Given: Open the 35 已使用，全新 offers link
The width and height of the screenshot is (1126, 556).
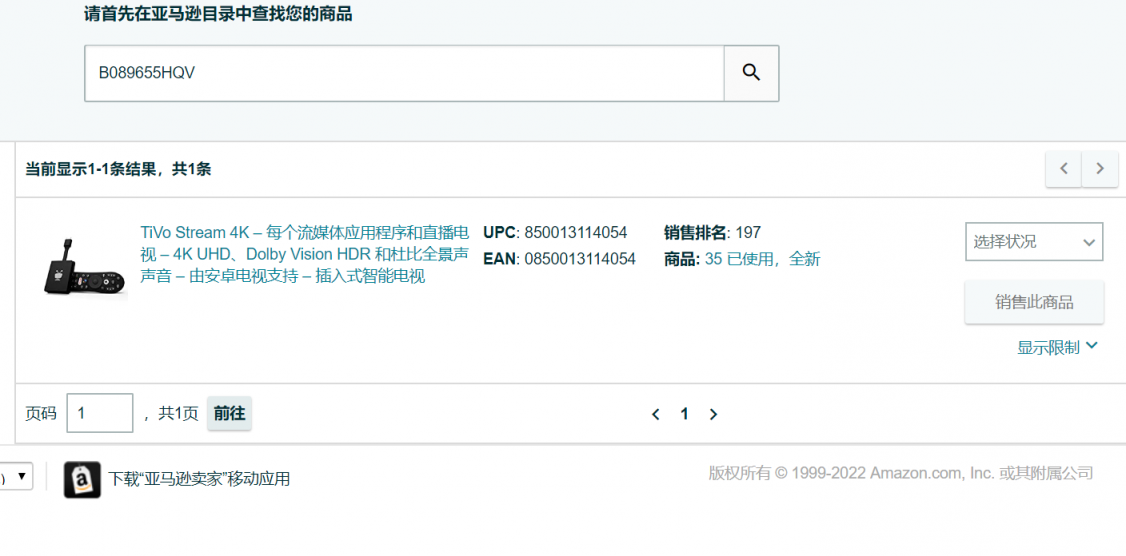Looking at the screenshot, I should point(763,259).
